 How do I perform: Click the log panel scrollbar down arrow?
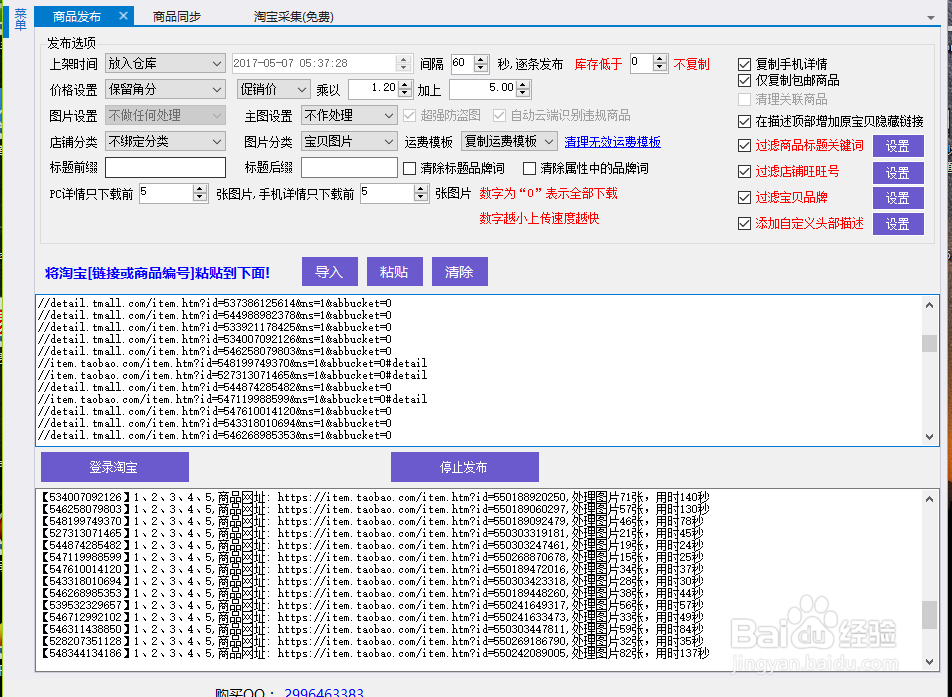tap(930, 661)
